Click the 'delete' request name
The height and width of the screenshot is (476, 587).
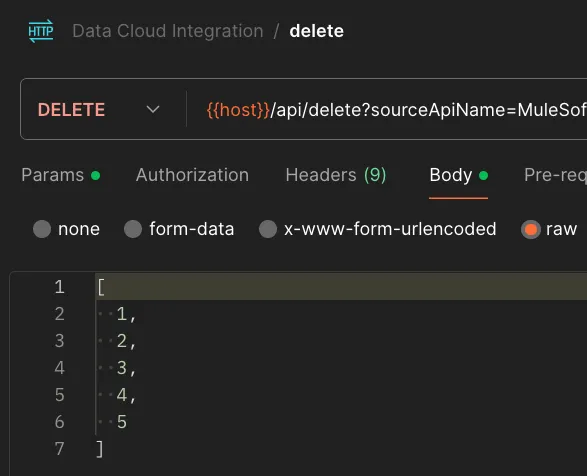point(316,31)
